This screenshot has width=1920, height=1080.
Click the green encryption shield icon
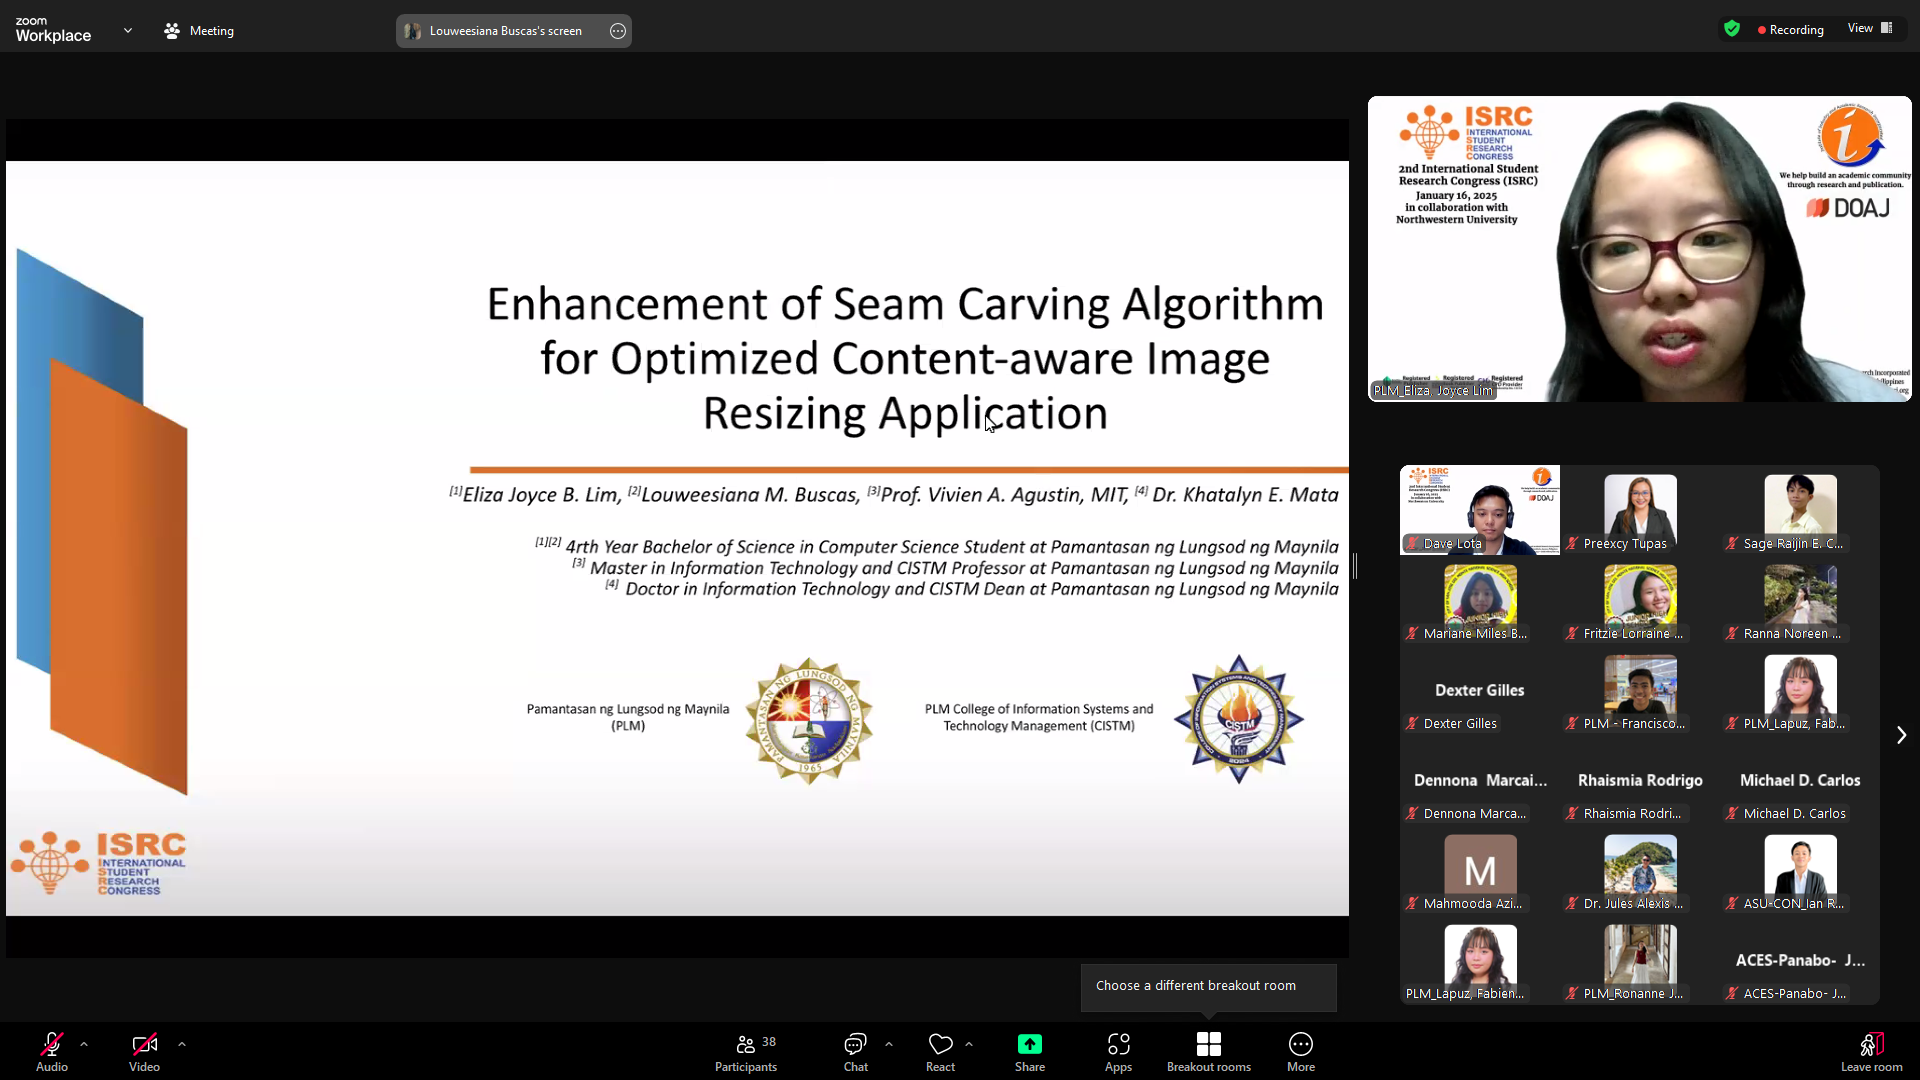(x=1732, y=29)
